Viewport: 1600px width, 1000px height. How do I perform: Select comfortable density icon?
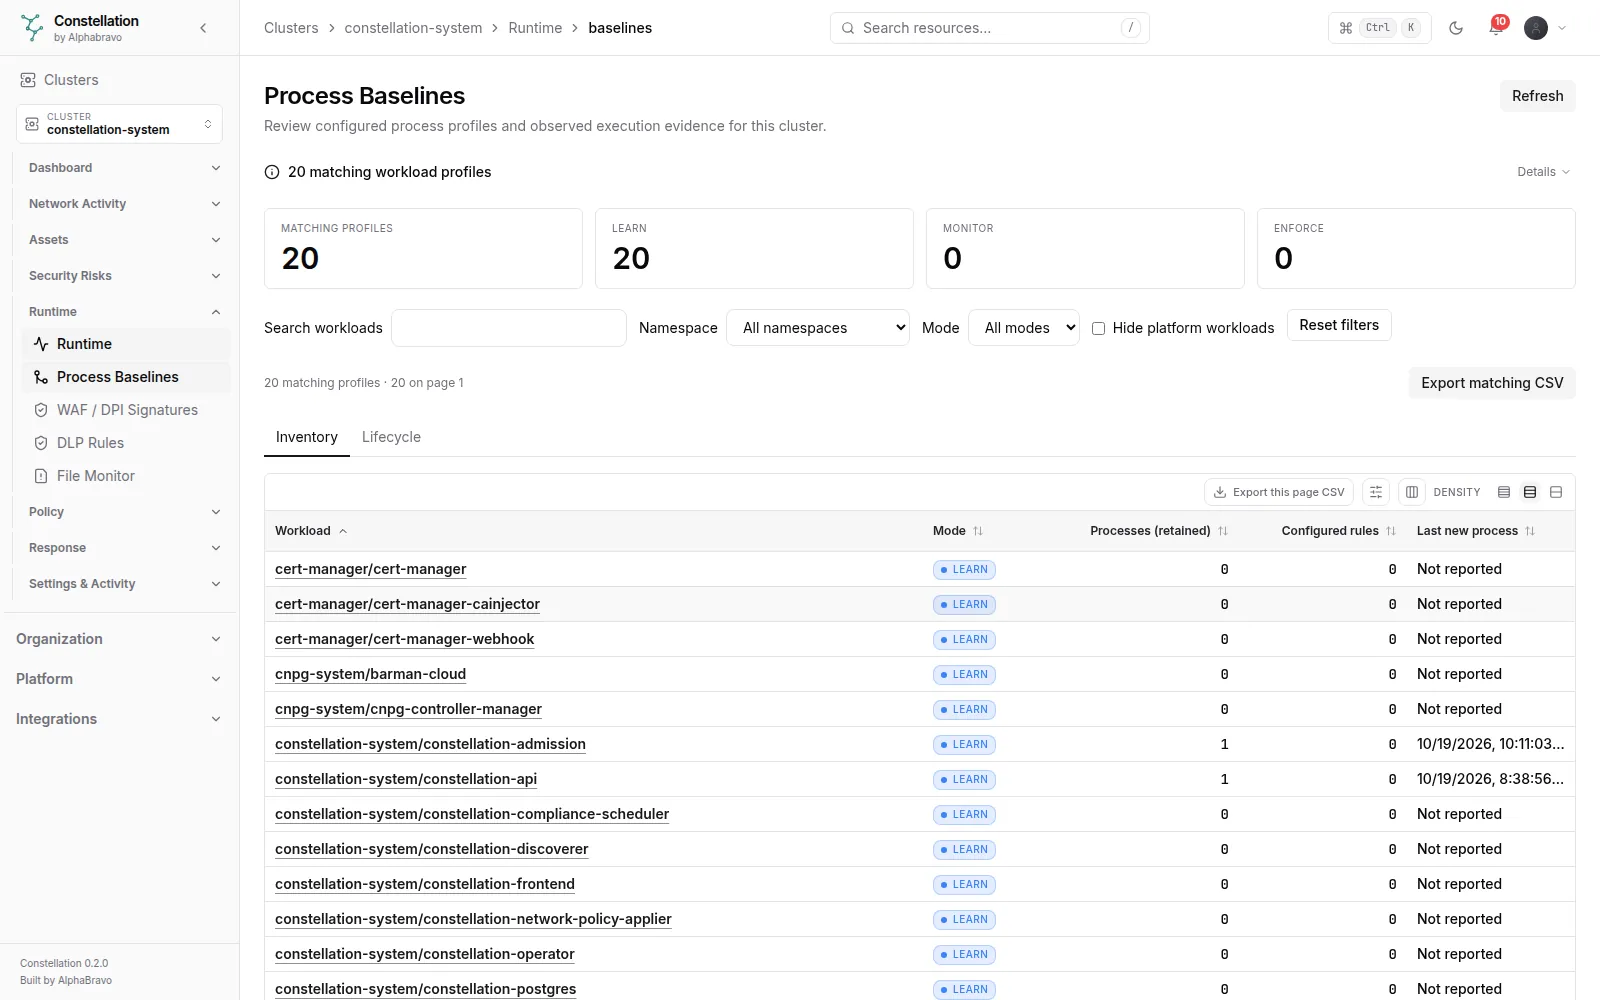pos(1556,492)
